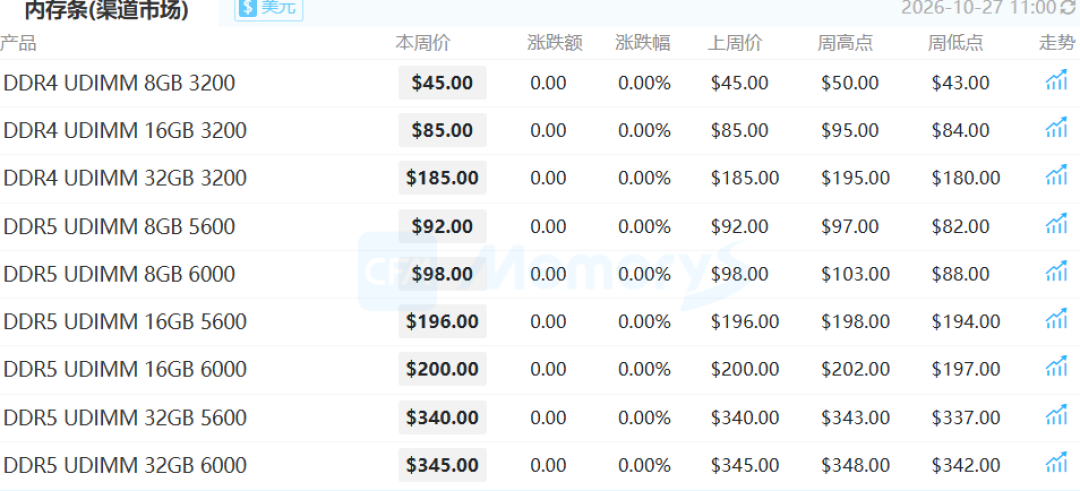Click the 产品 column header

(18, 43)
